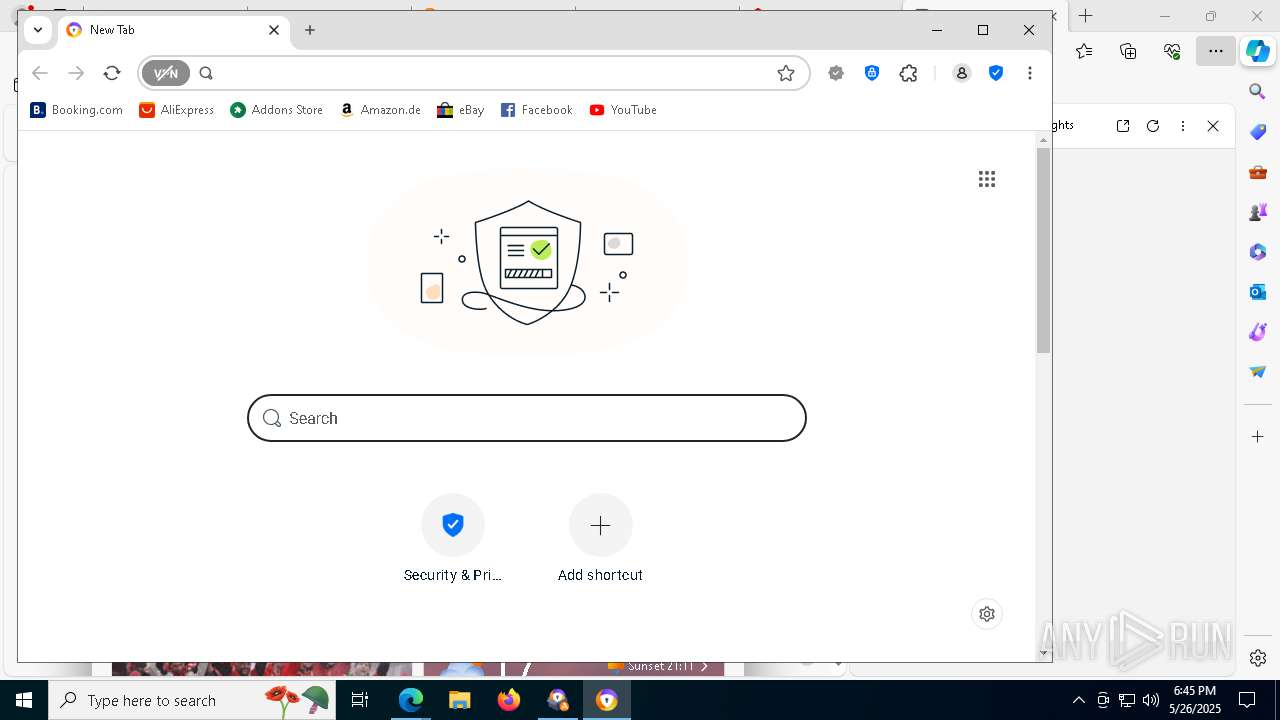Screen dimensions: 1280x720
Task: Open Edge Collections icon
Action: pyautogui.click(x=1128, y=51)
